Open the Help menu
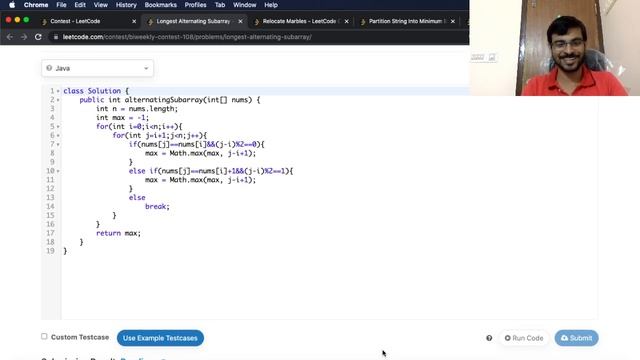640x360 pixels. tap(271, 5)
